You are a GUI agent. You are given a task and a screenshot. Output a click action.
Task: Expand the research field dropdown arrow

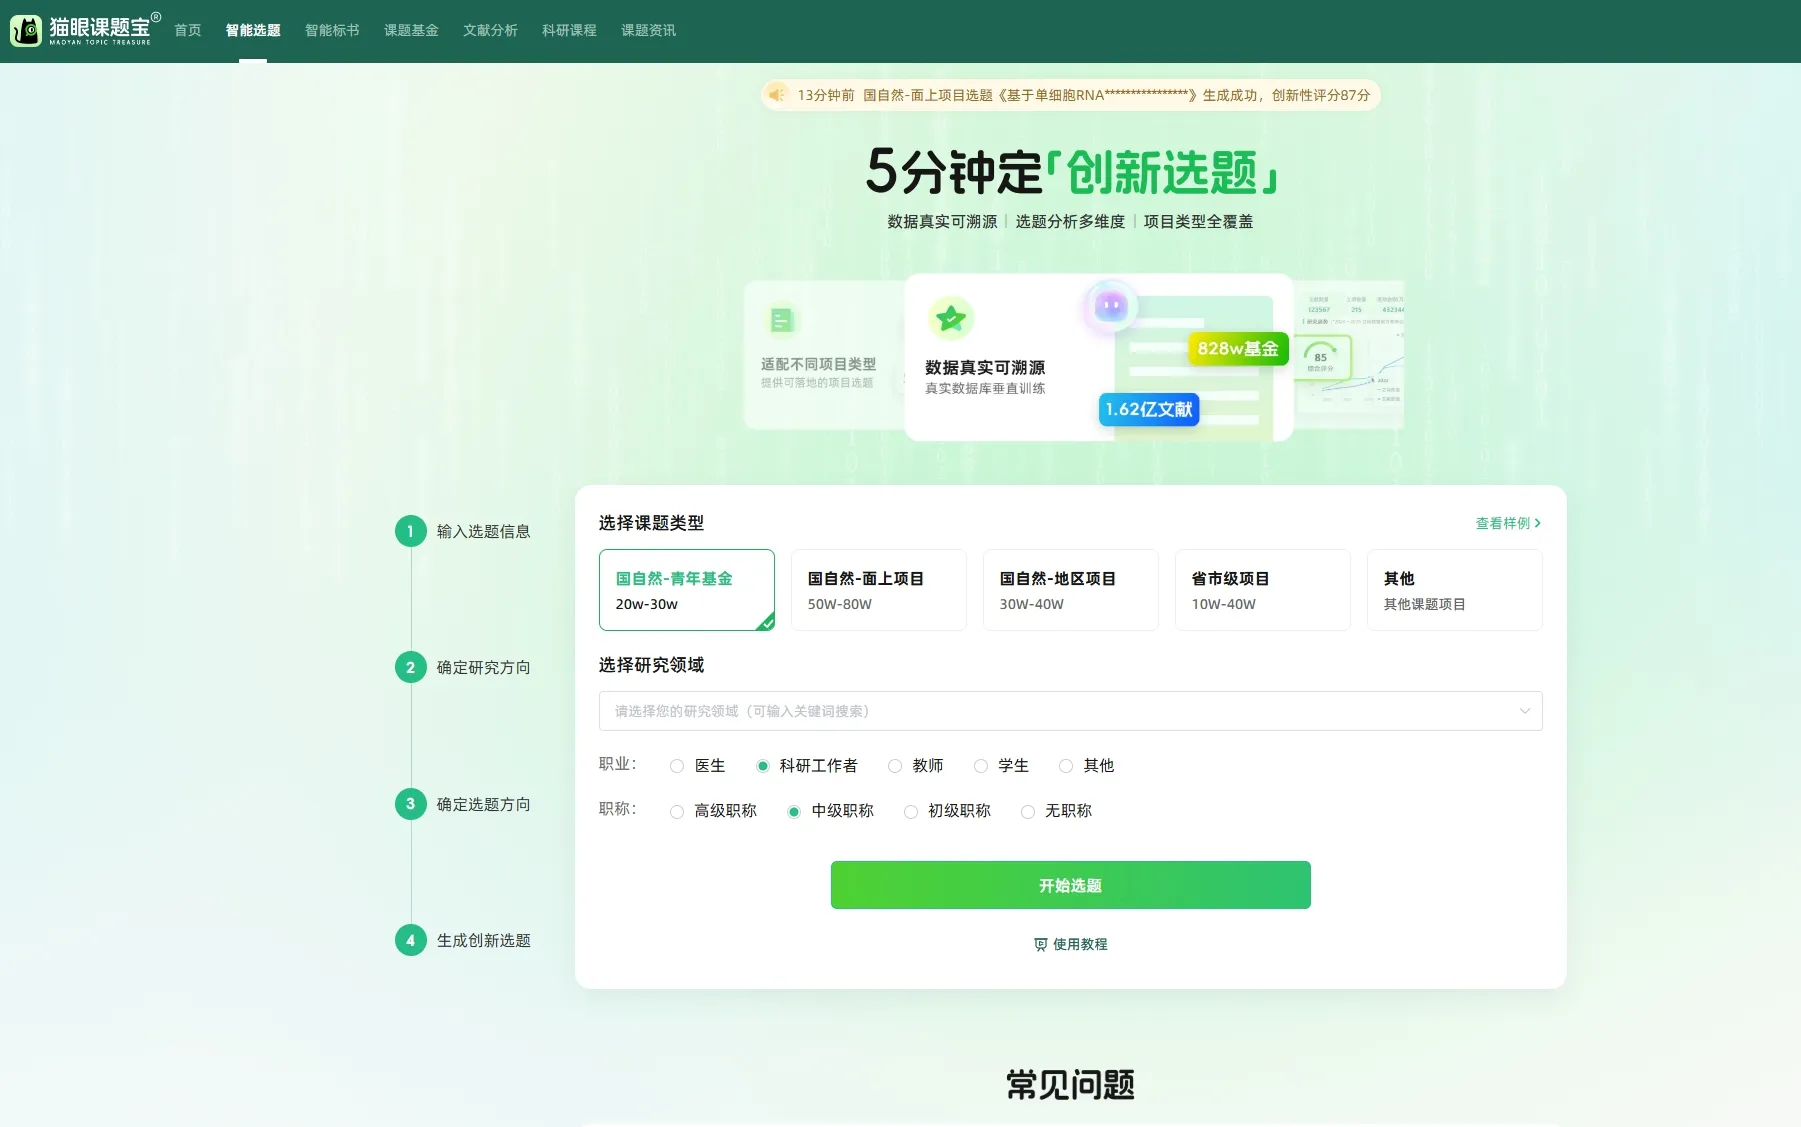point(1524,711)
